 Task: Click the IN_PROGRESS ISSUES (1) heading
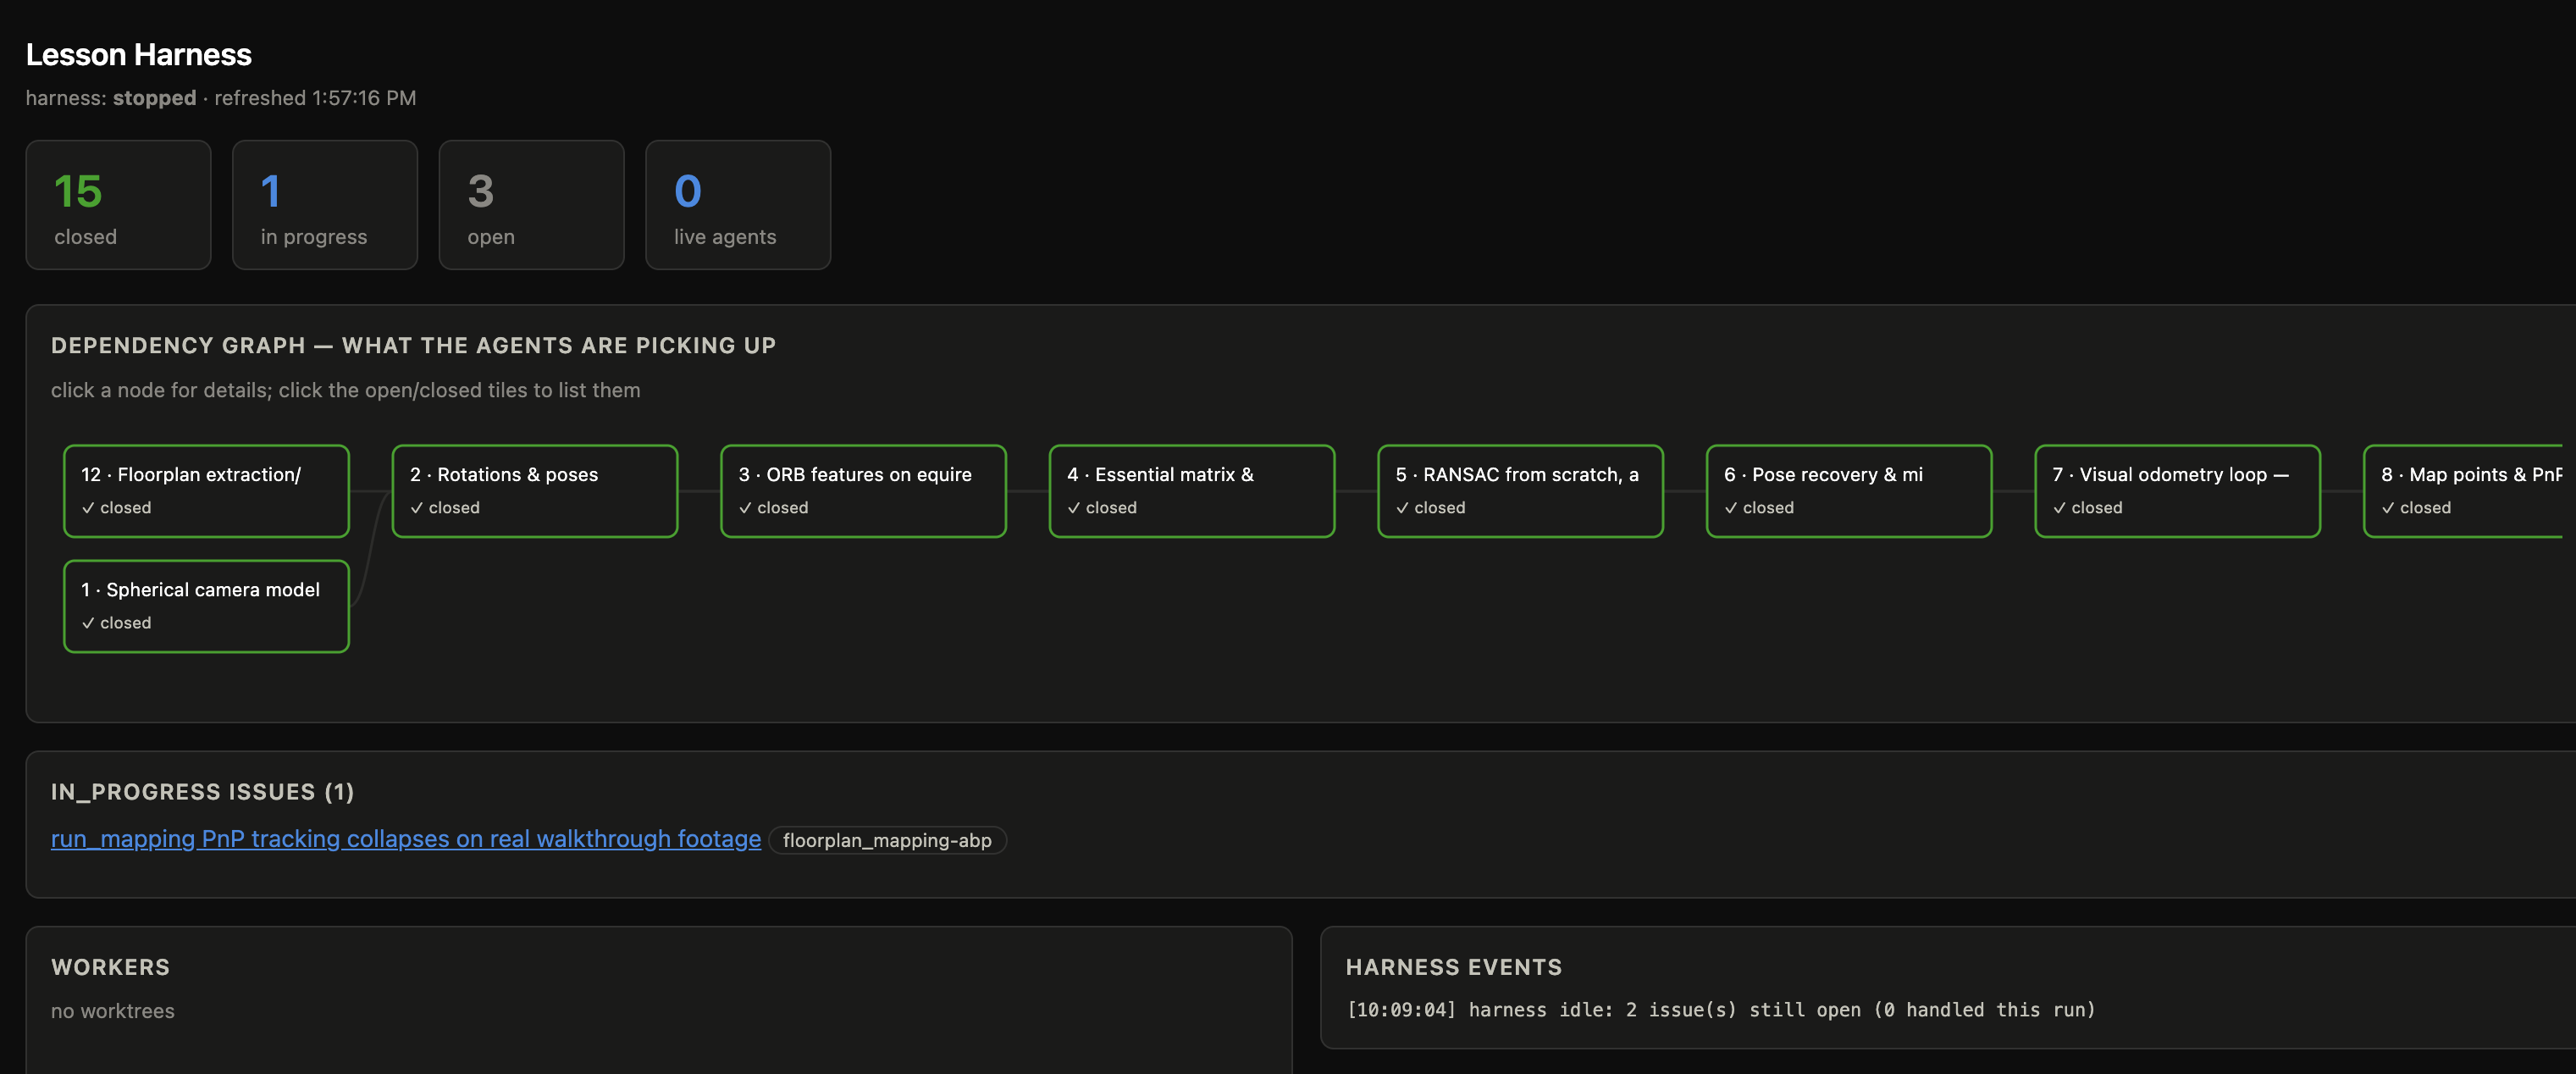203,792
